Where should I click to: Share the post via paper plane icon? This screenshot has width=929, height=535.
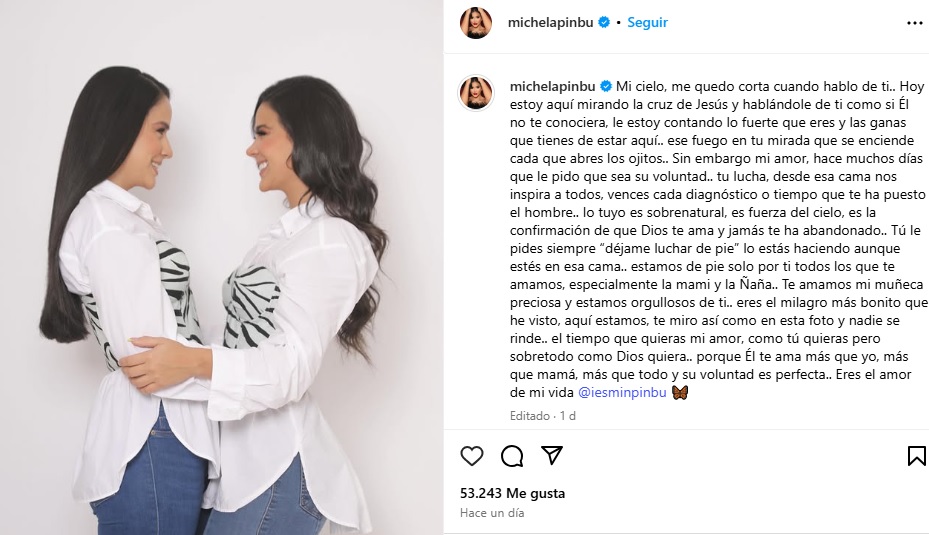552,455
